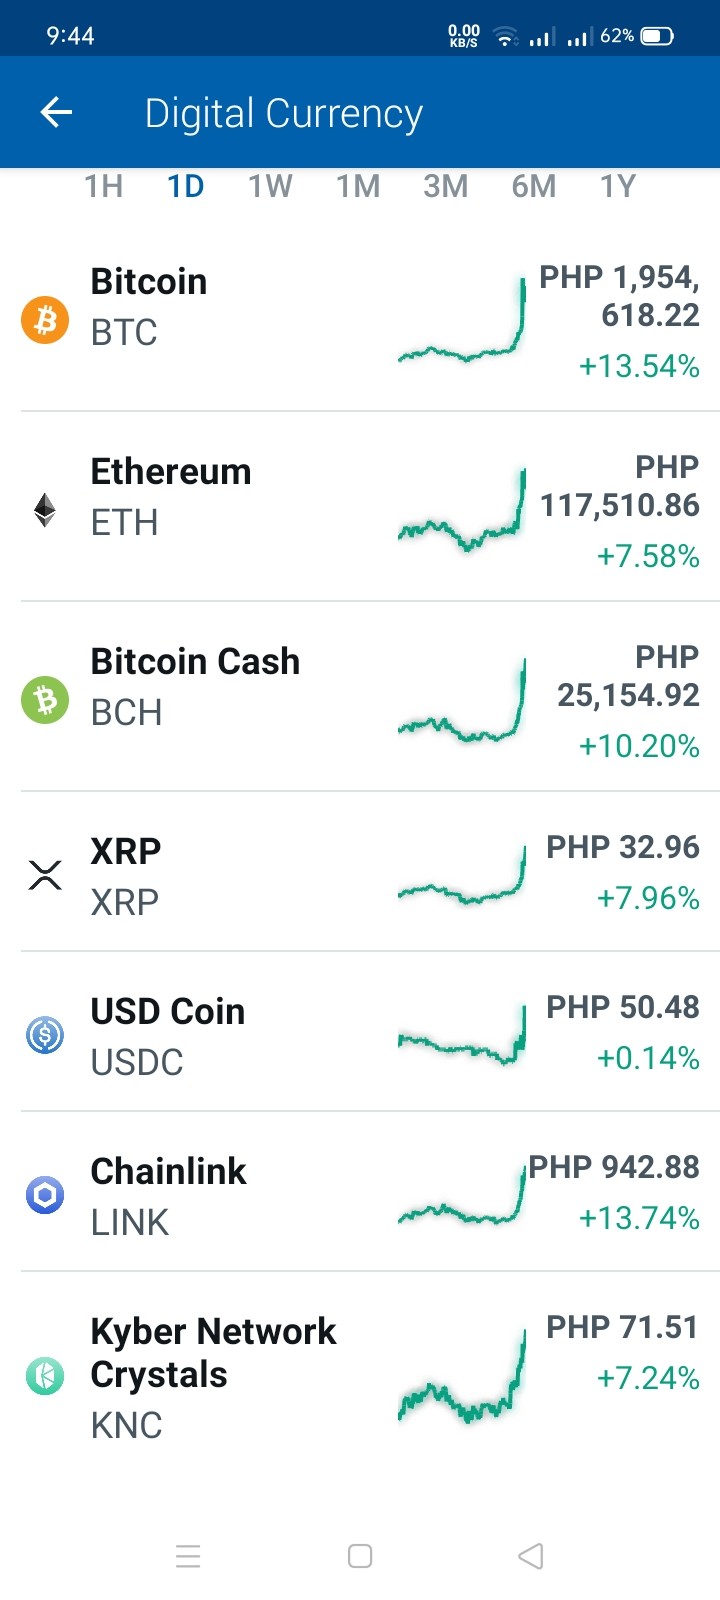Tap the Kyber Network Crystals logo icon
This screenshot has height=1600, width=720.
pos(45,1376)
